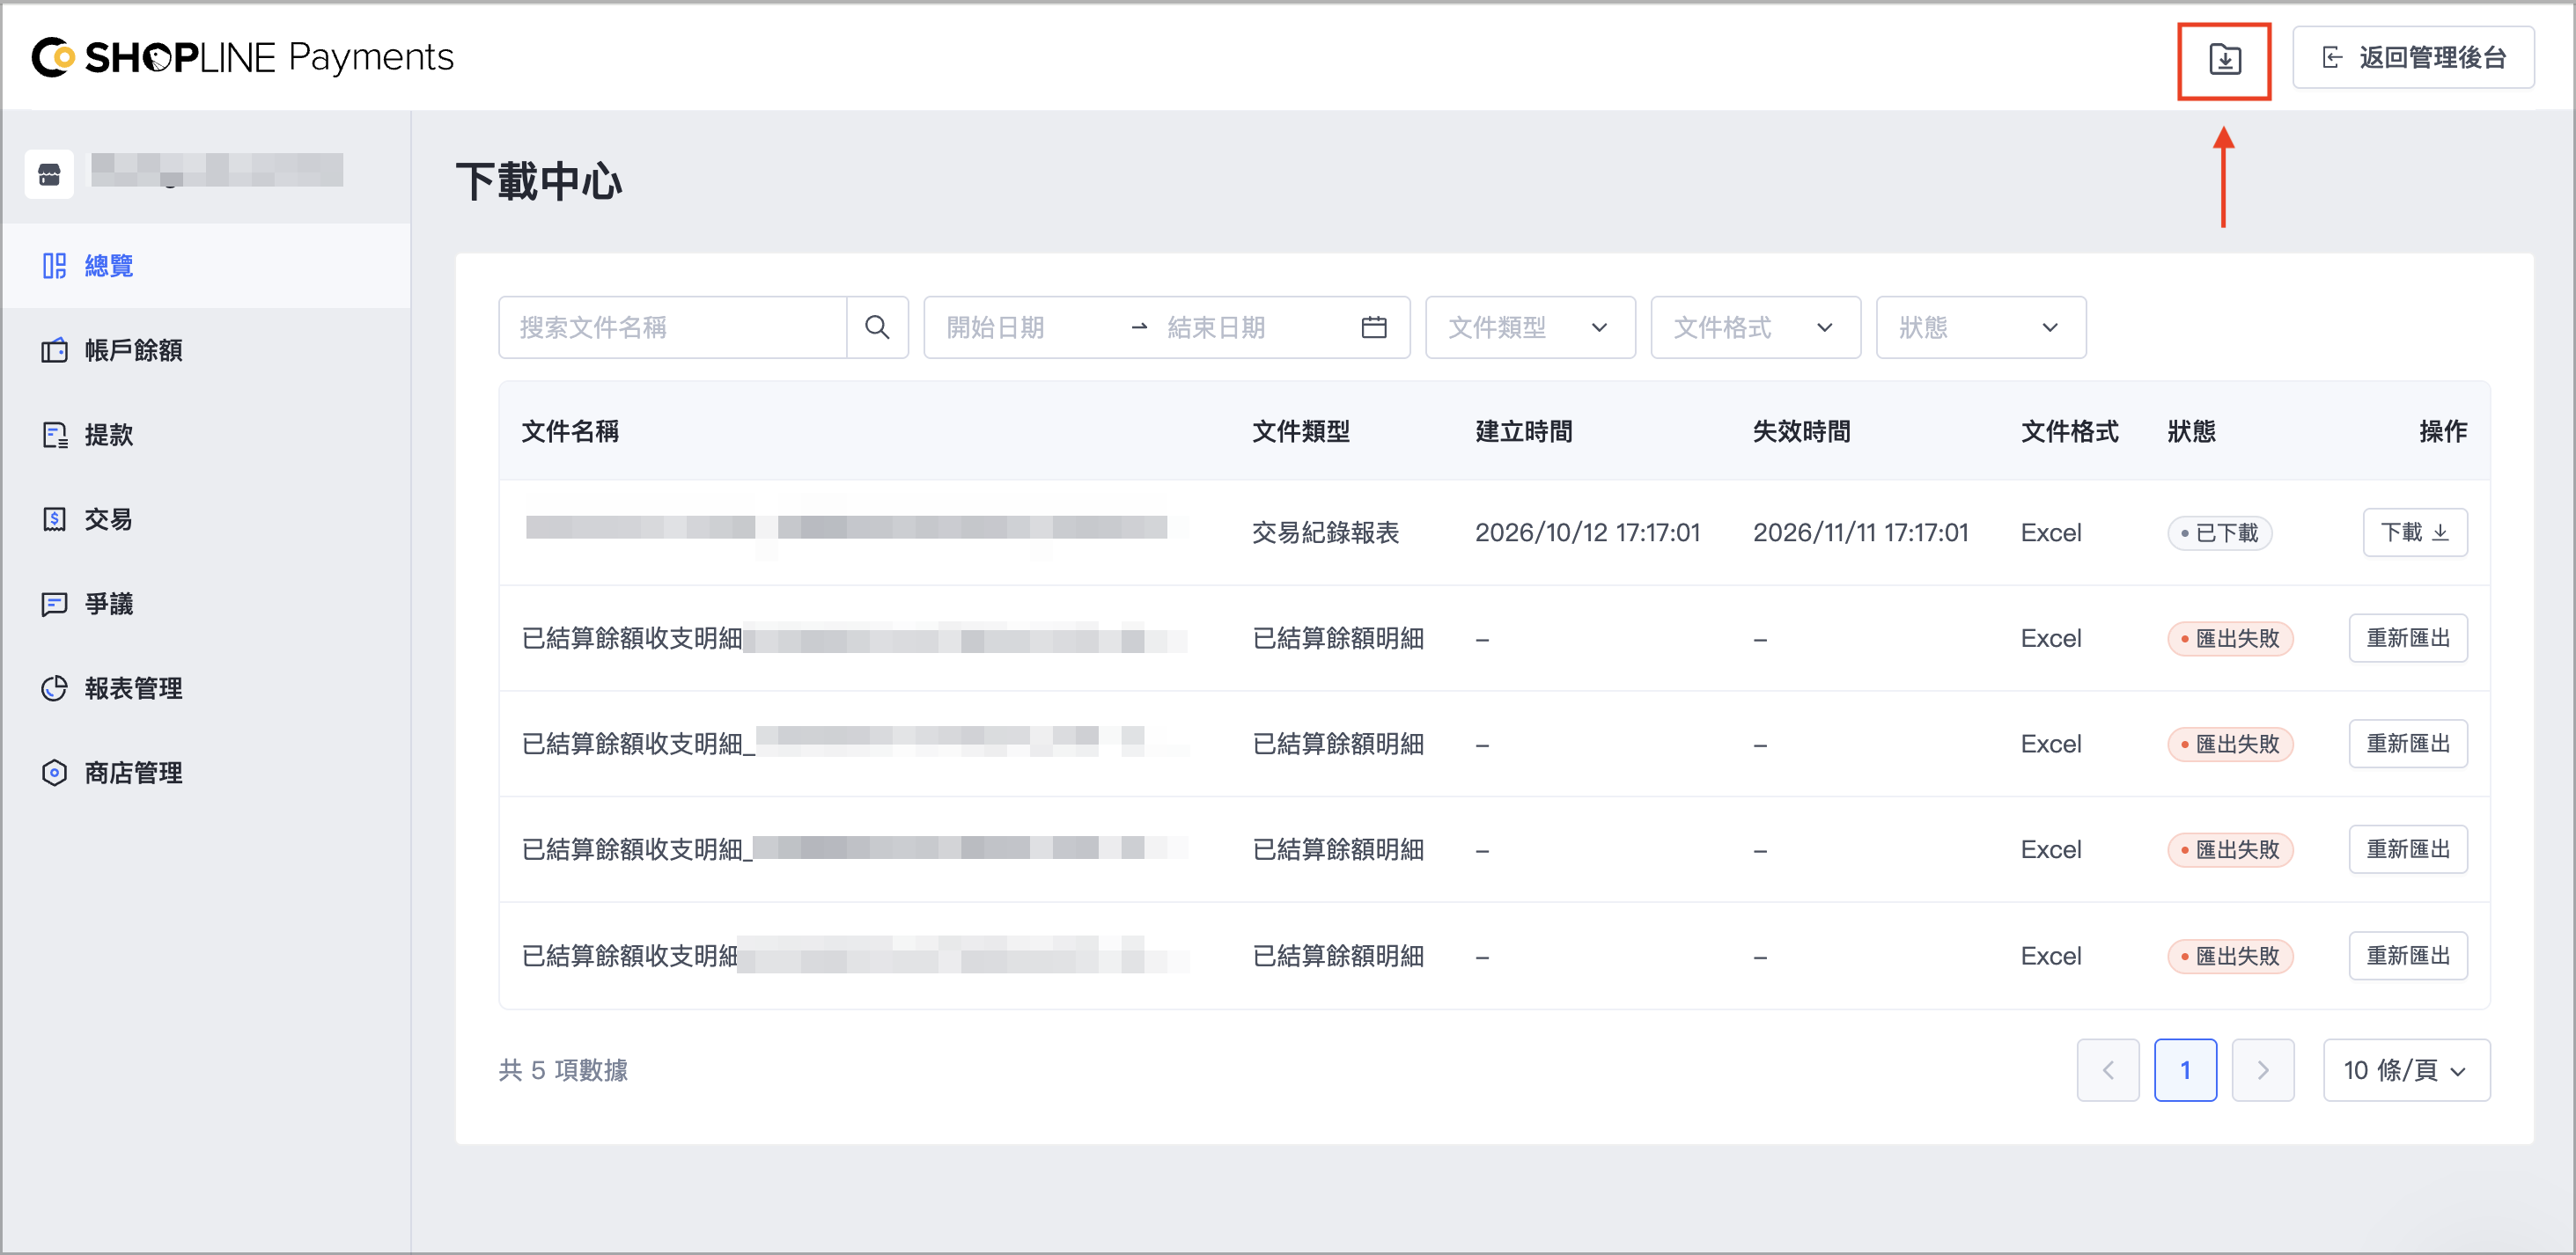Click the 2026/10/12 17:17:01 created time
2576x1255 pixels.
point(1587,532)
